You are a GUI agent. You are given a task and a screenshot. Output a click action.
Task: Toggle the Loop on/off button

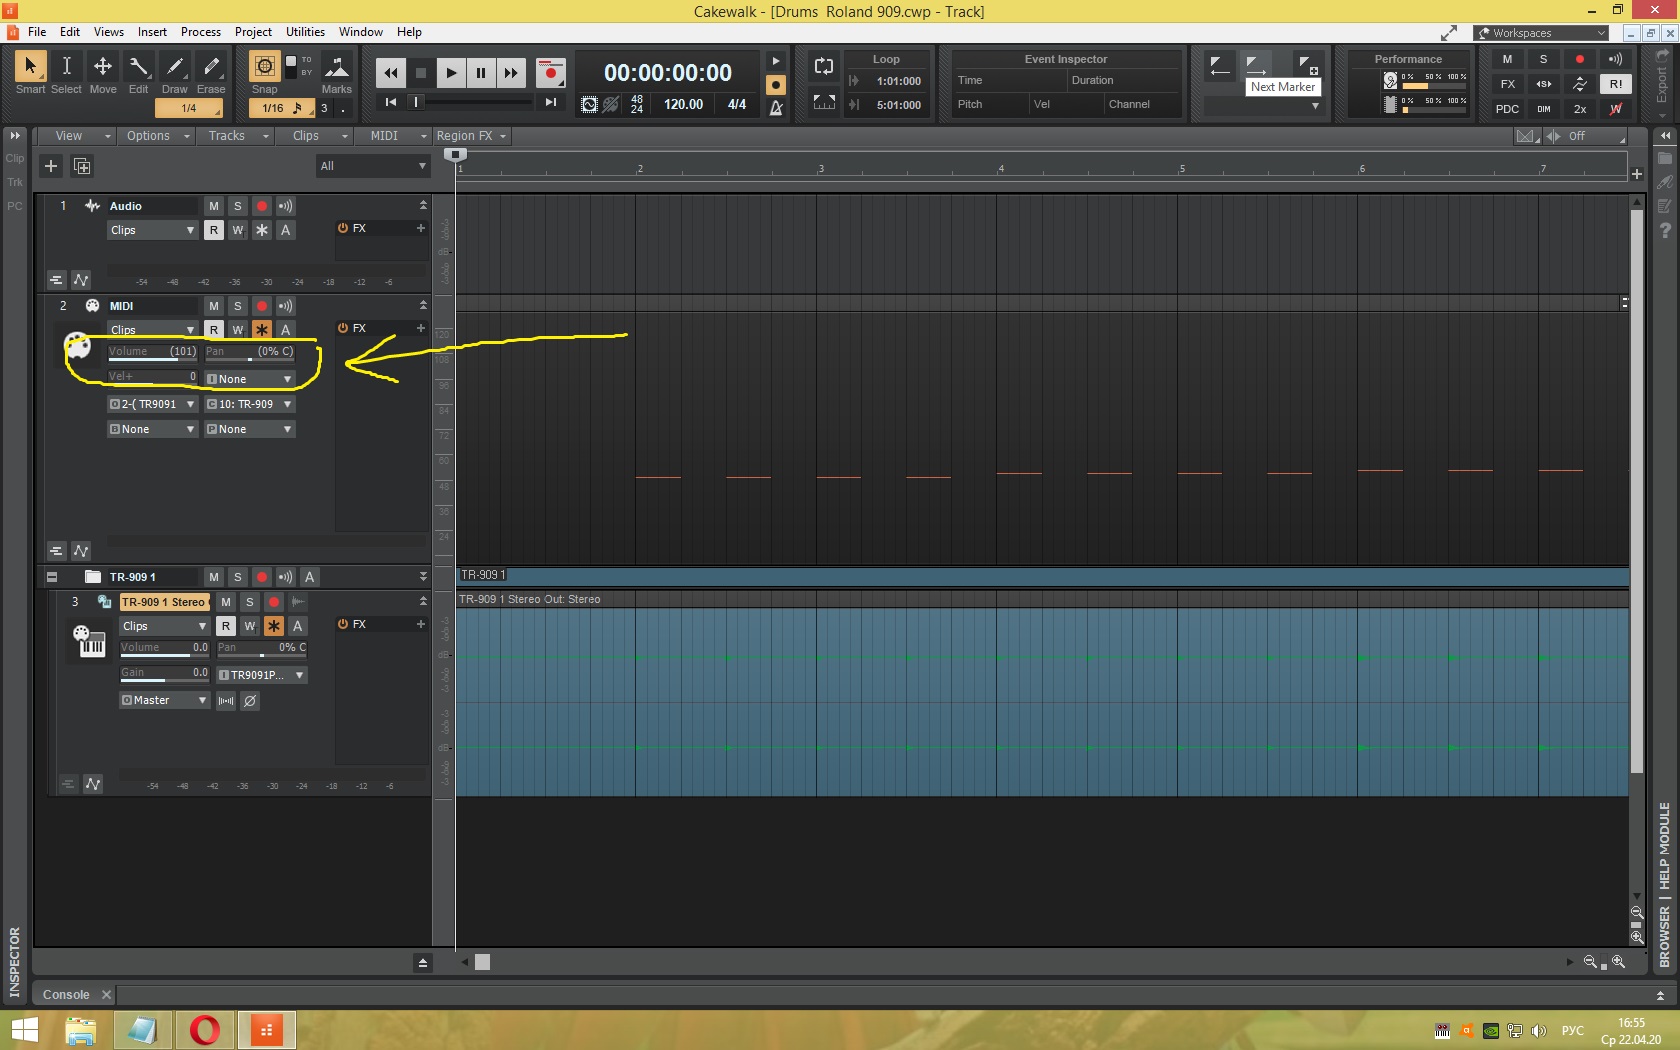pos(824,67)
